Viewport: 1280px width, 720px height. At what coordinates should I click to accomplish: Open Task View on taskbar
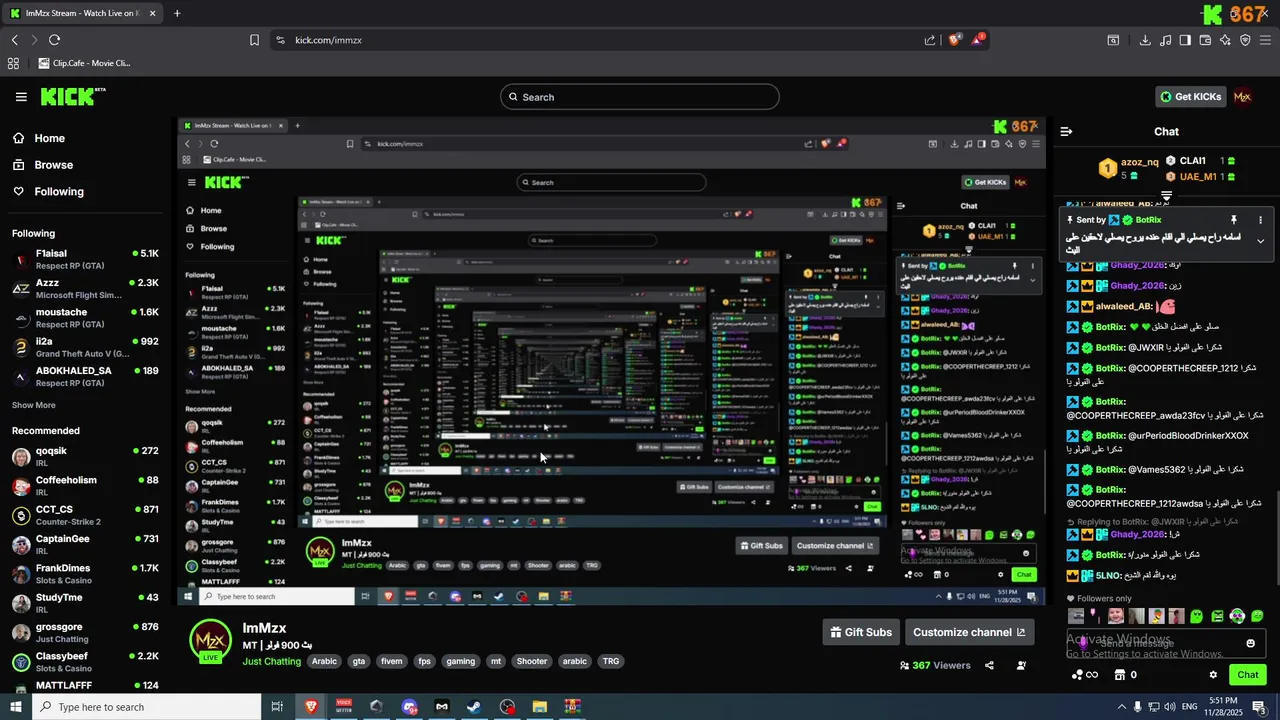pyautogui.click(x=277, y=707)
